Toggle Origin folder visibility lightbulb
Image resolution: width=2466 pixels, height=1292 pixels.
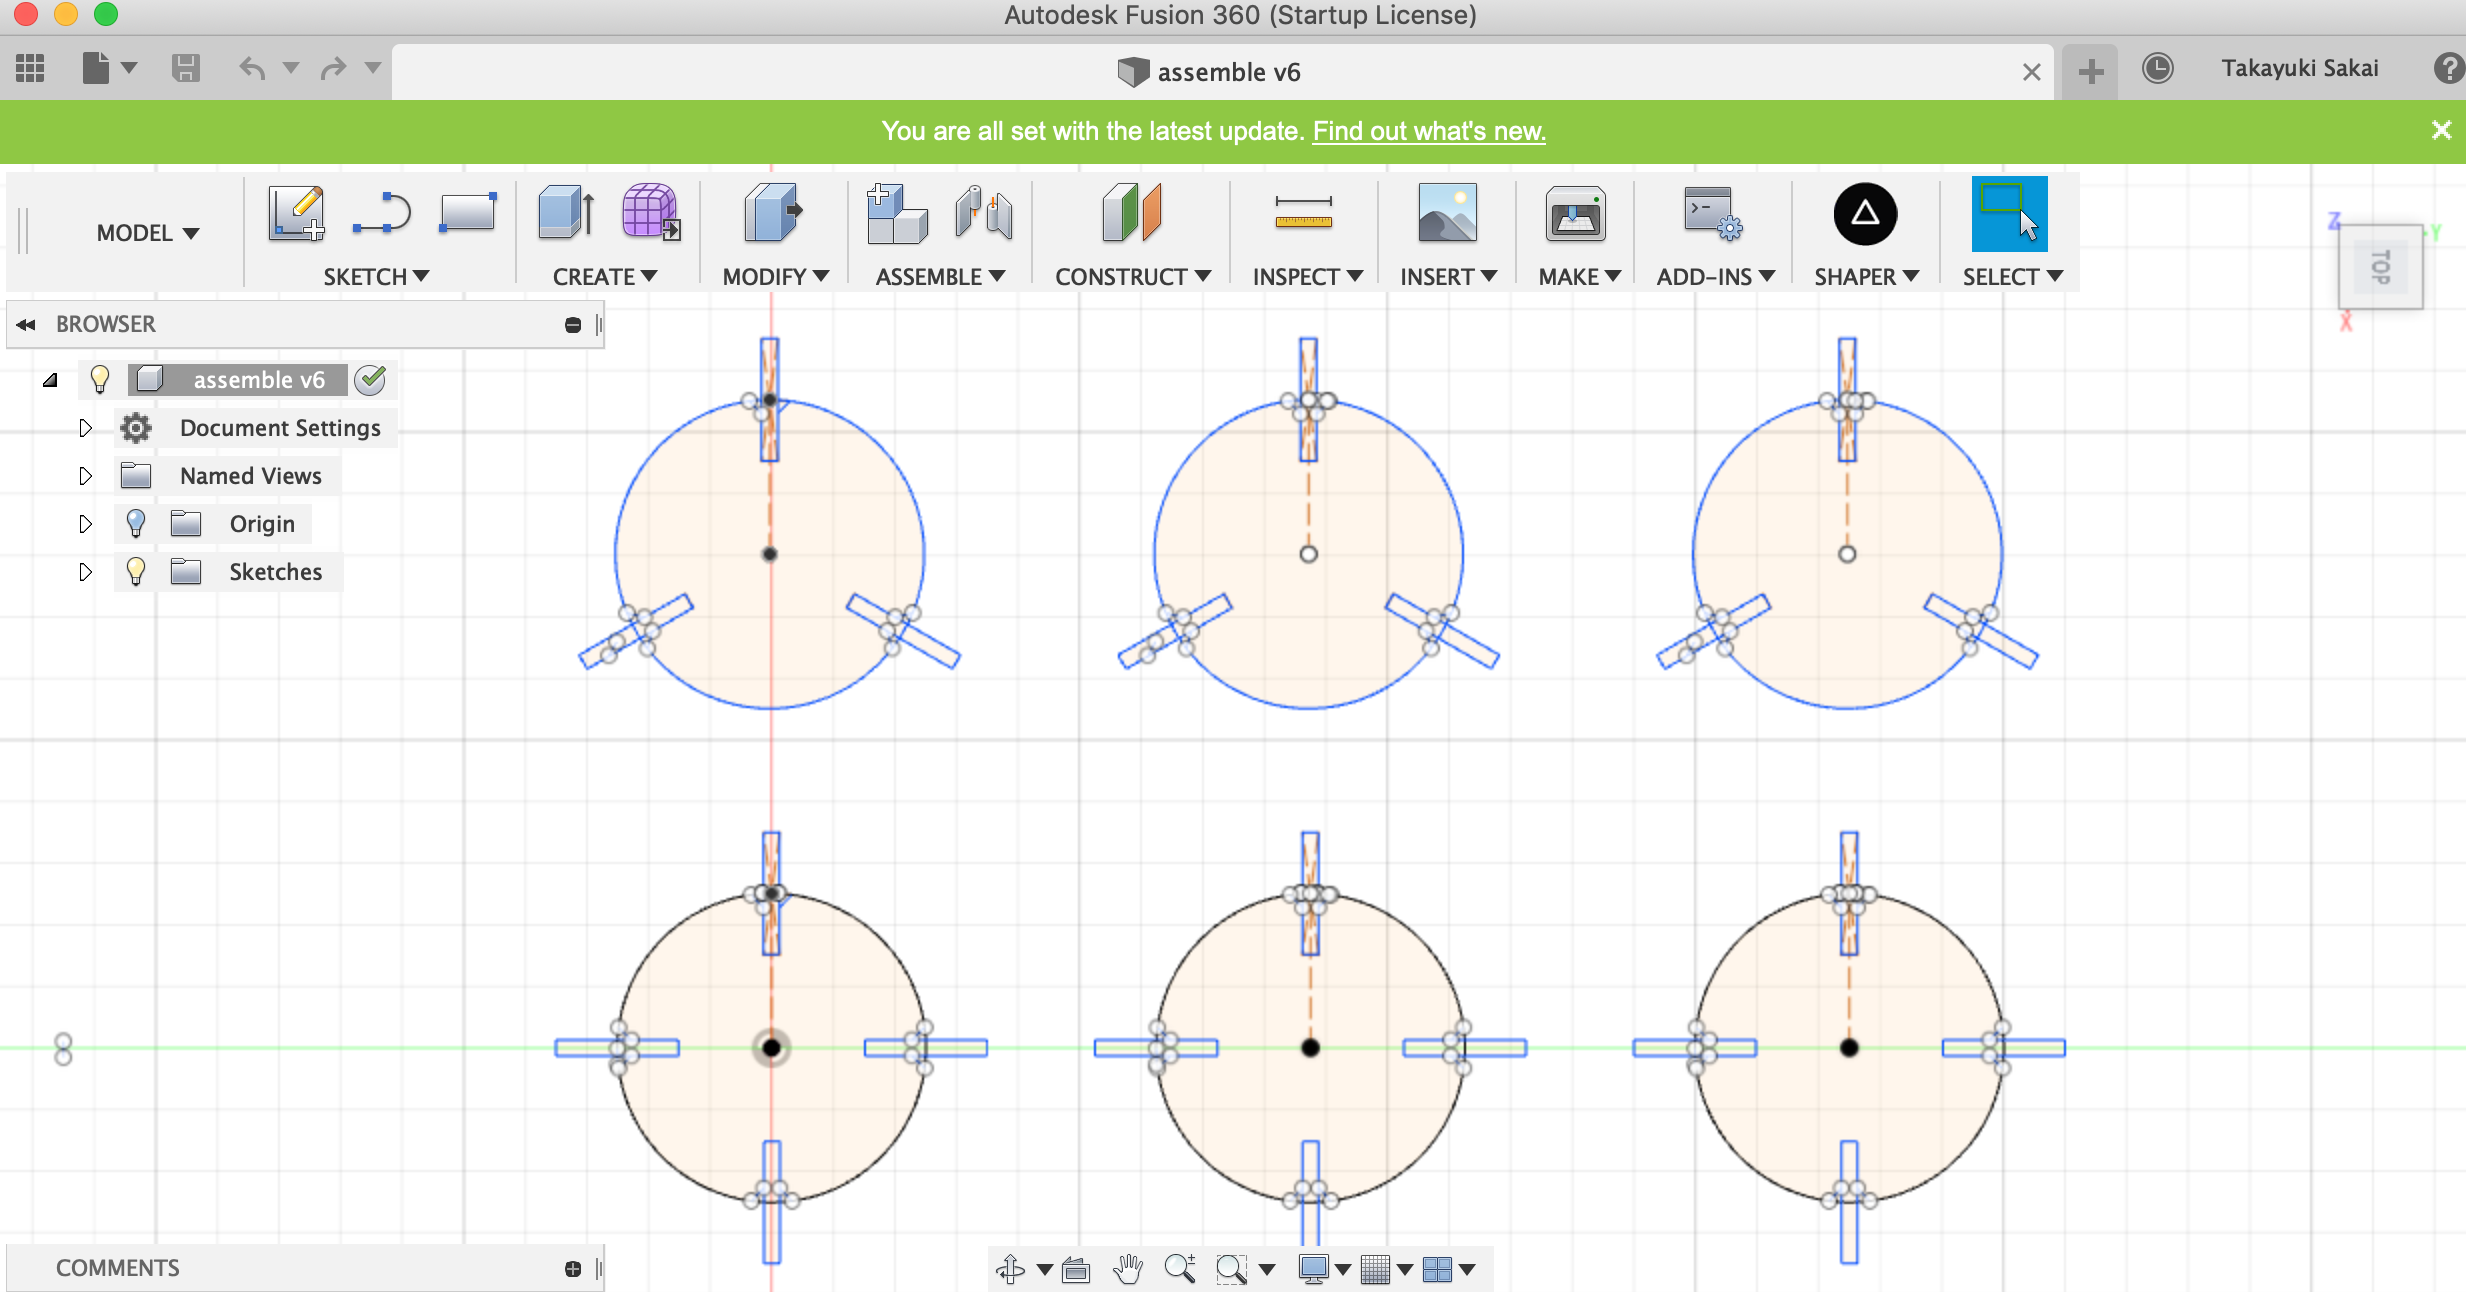pos(136,524)
